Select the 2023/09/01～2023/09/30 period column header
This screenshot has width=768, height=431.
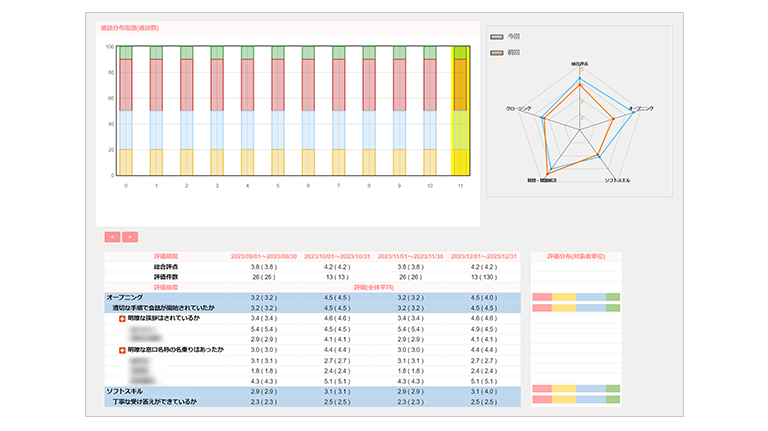pos(263,256)
